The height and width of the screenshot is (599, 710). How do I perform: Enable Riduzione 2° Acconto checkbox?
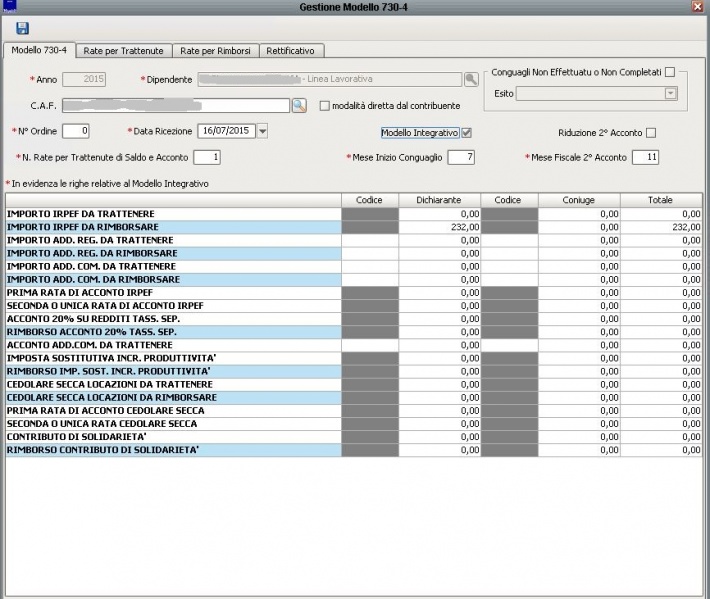click(x=651, y=132)
